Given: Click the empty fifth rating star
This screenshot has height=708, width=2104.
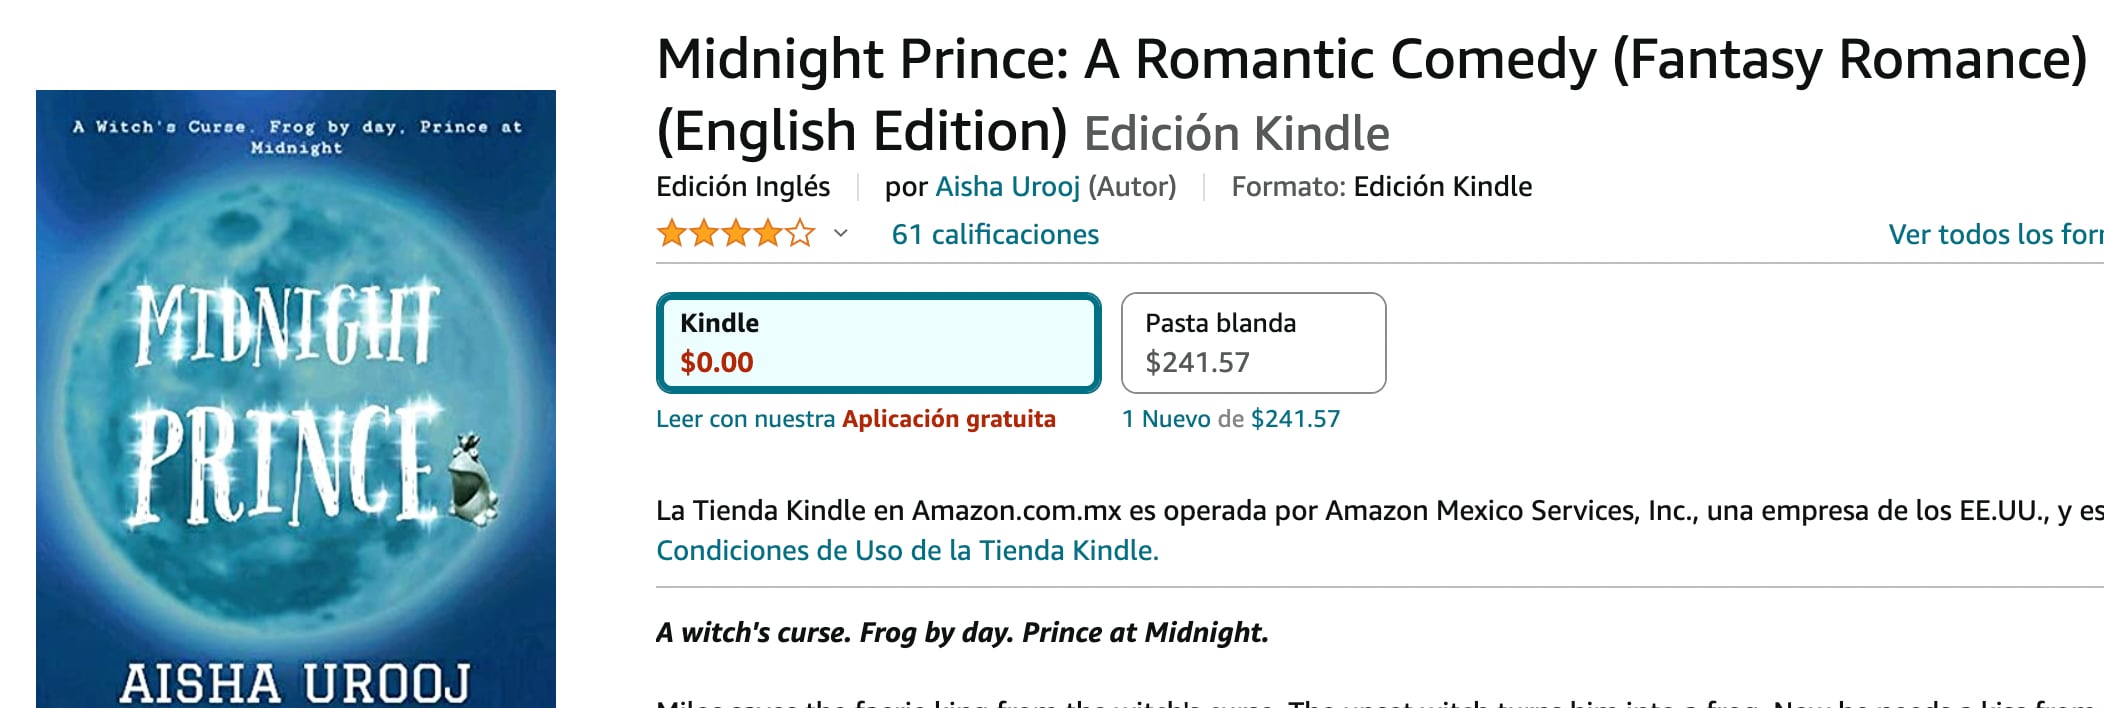Looking at the screenshot, I should pos(800,235).
